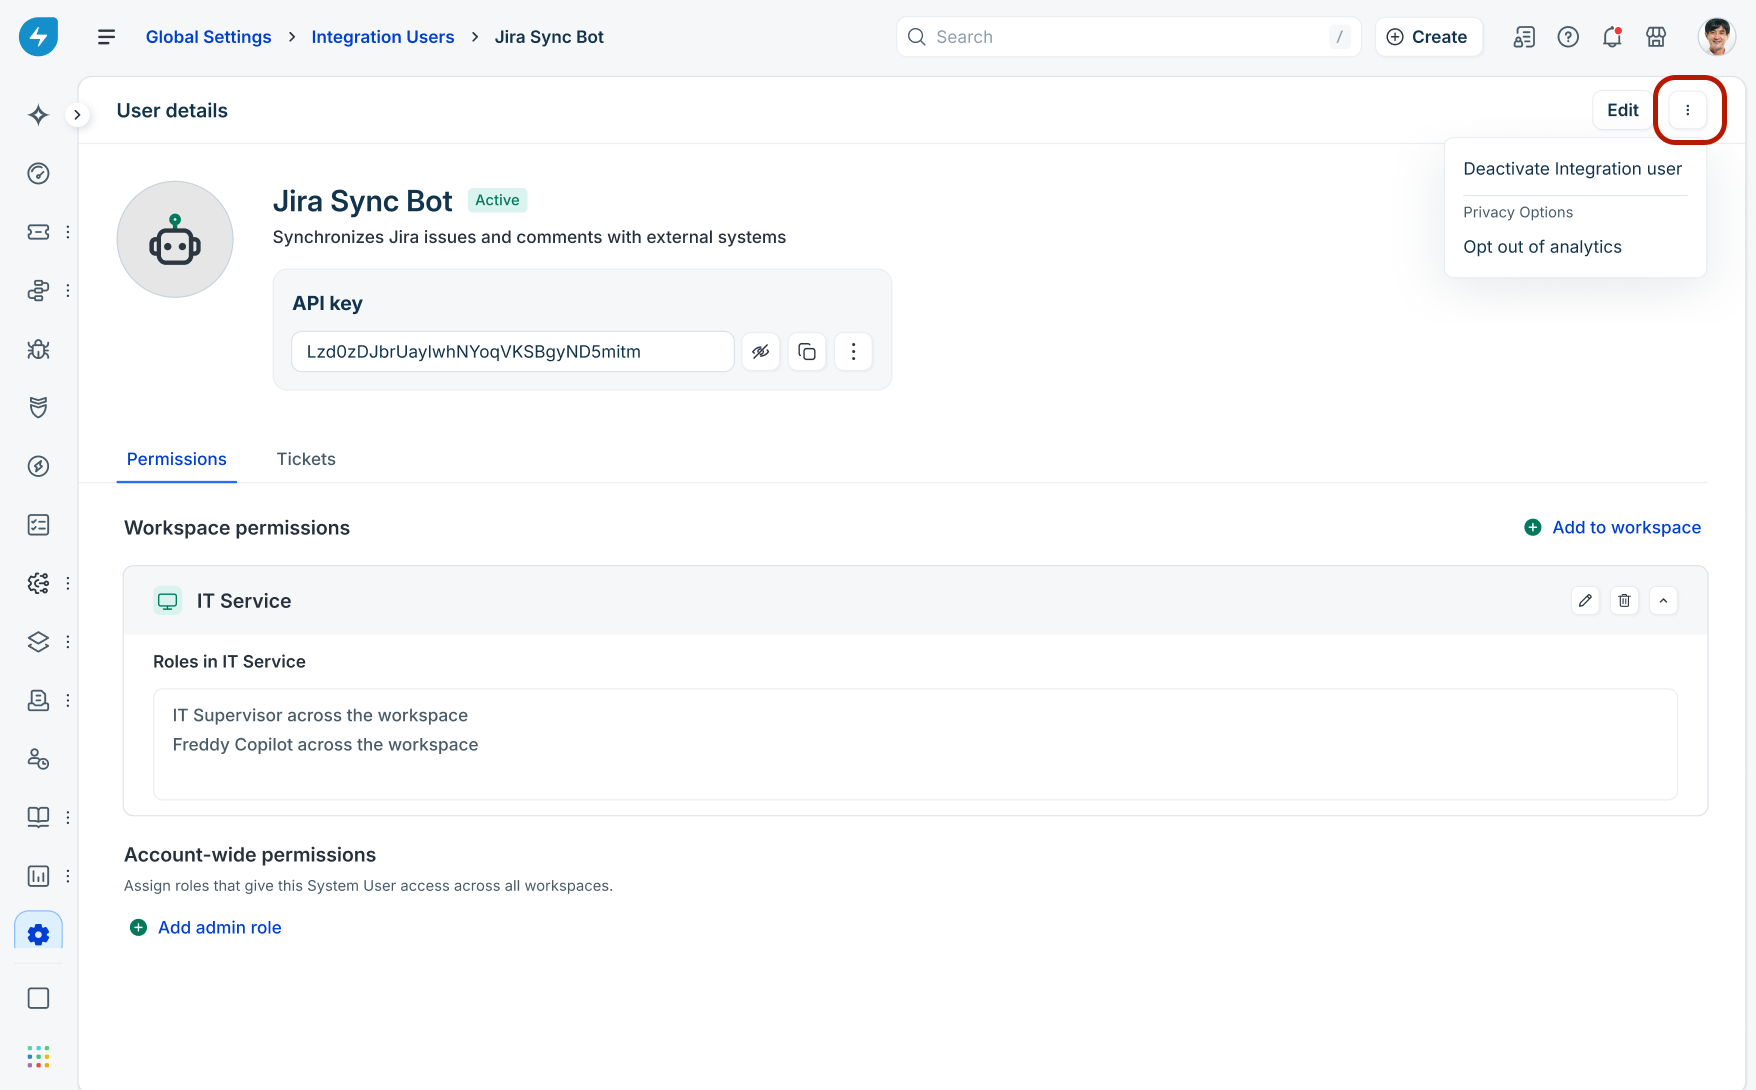Open the colorful apps grid switcher
1756x1090 pixels.
[x=38, y=1057]
